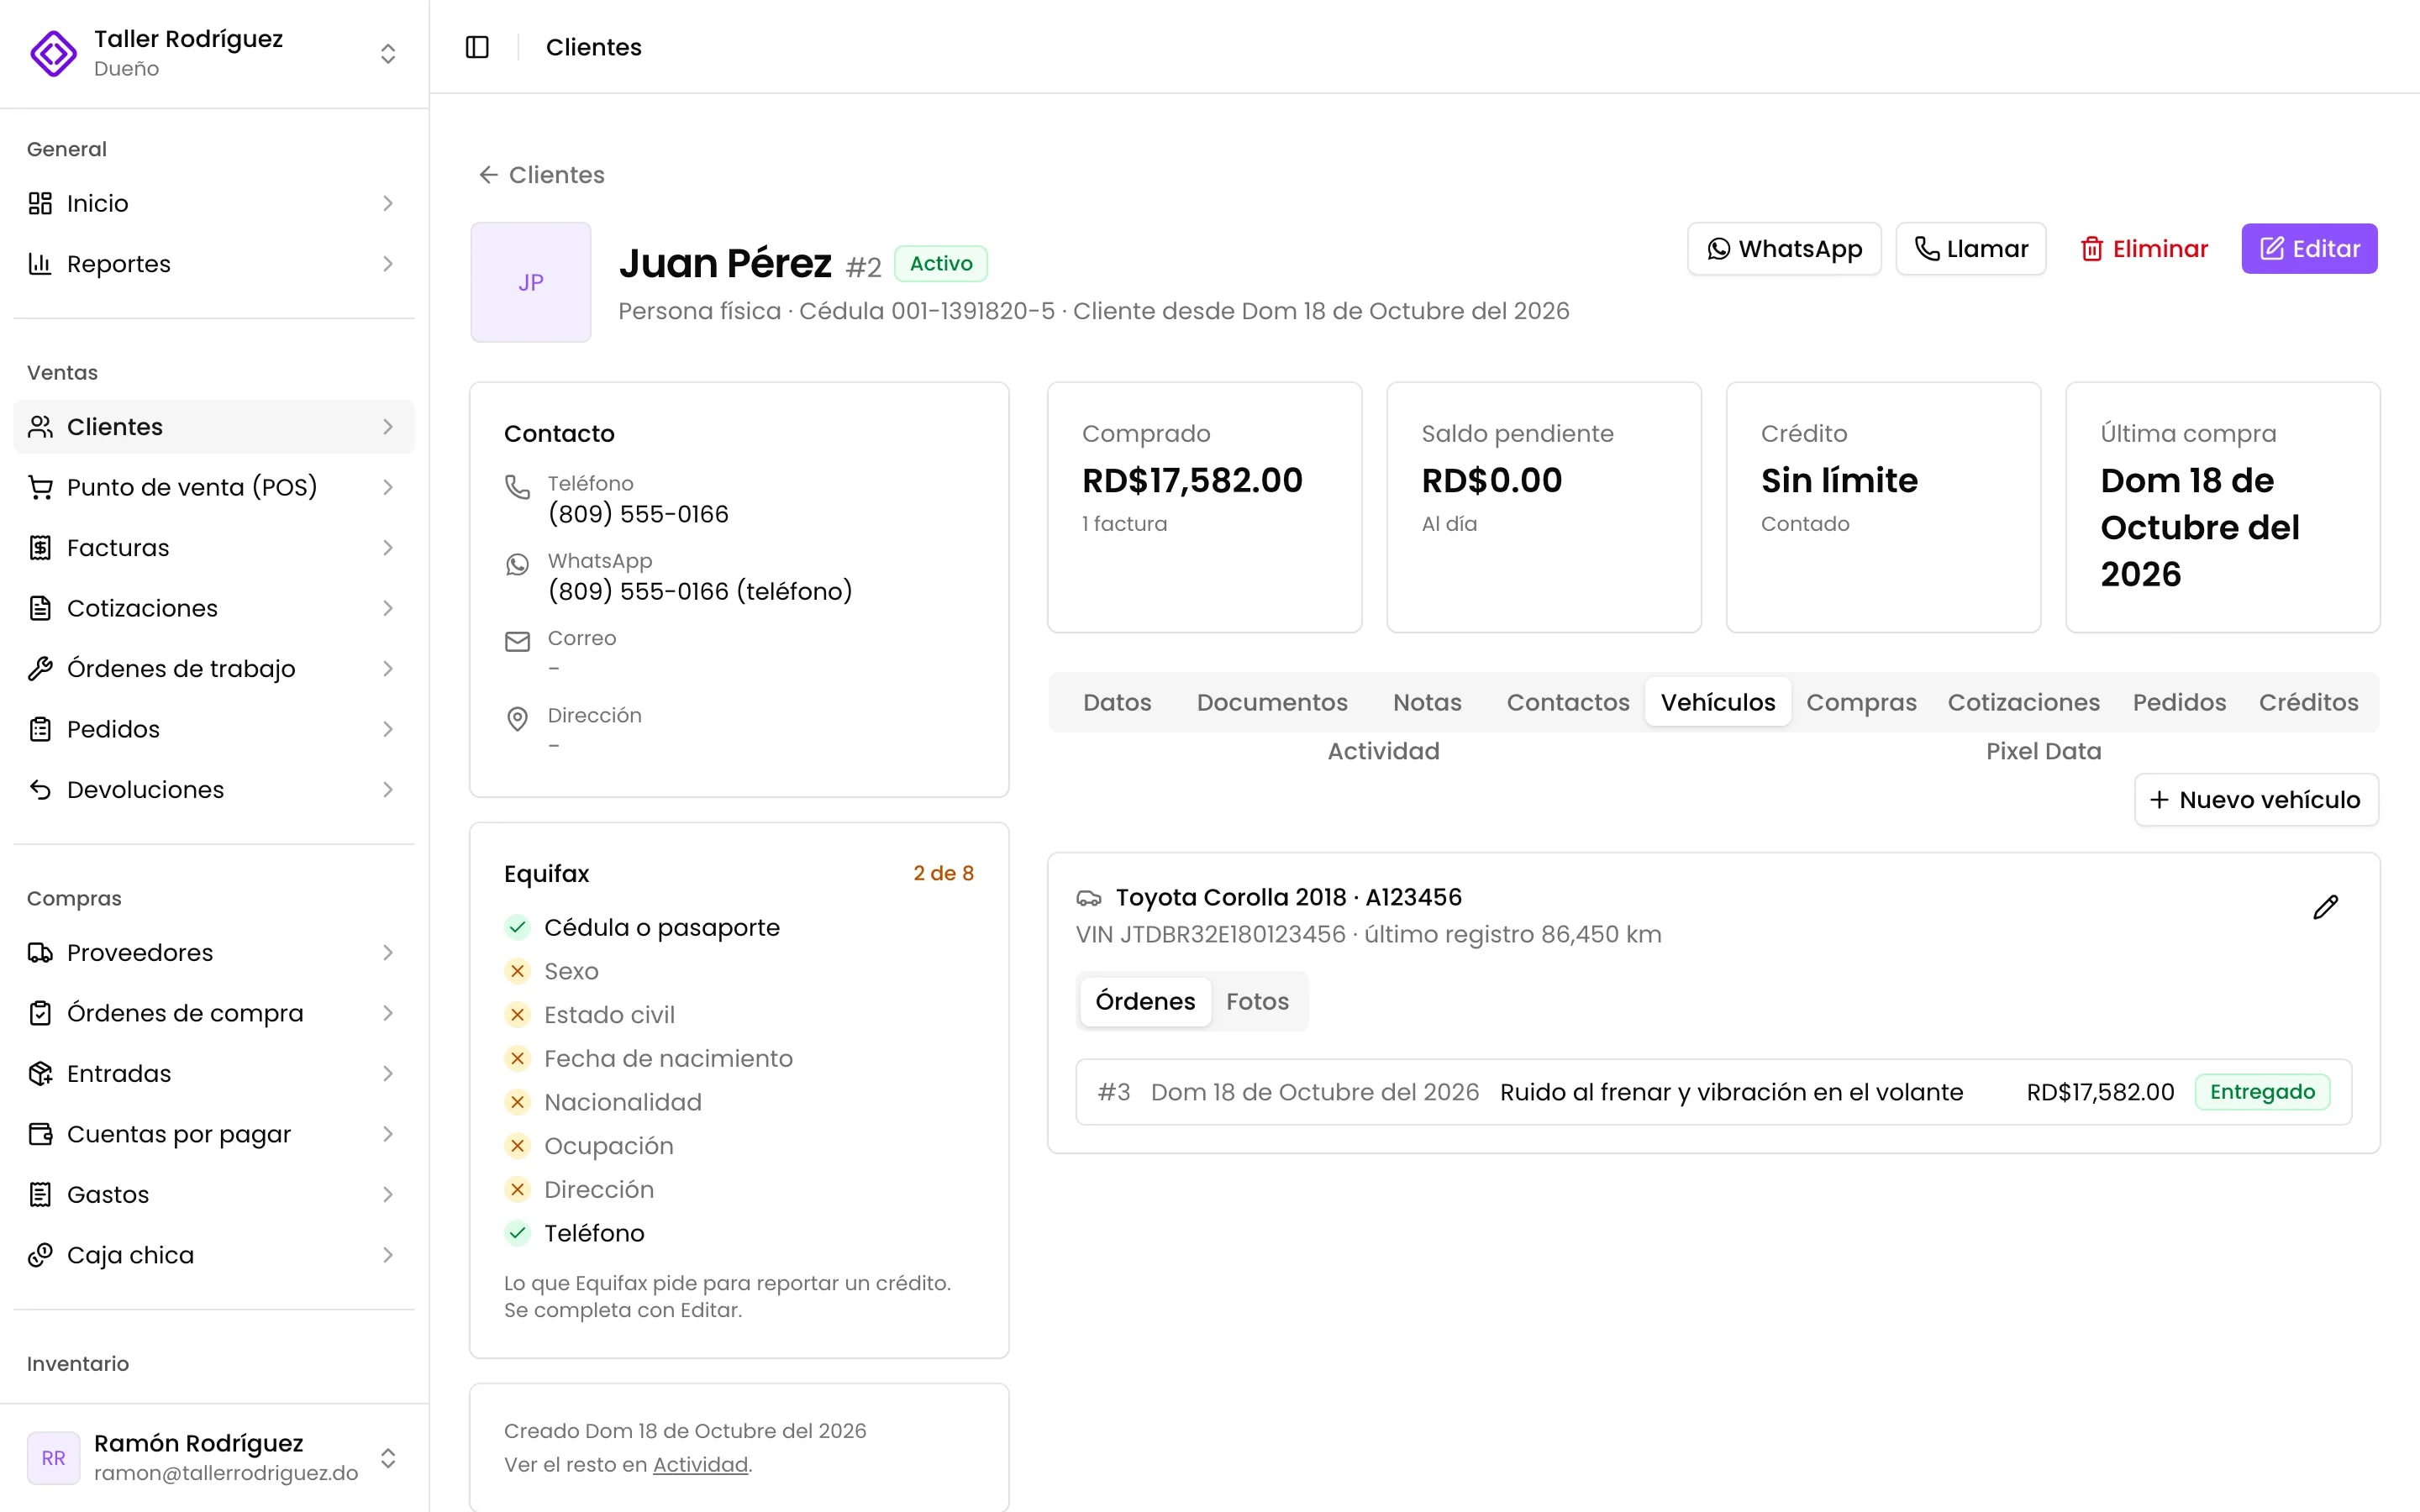Open the Pixel Data tab

point(2043,751)
